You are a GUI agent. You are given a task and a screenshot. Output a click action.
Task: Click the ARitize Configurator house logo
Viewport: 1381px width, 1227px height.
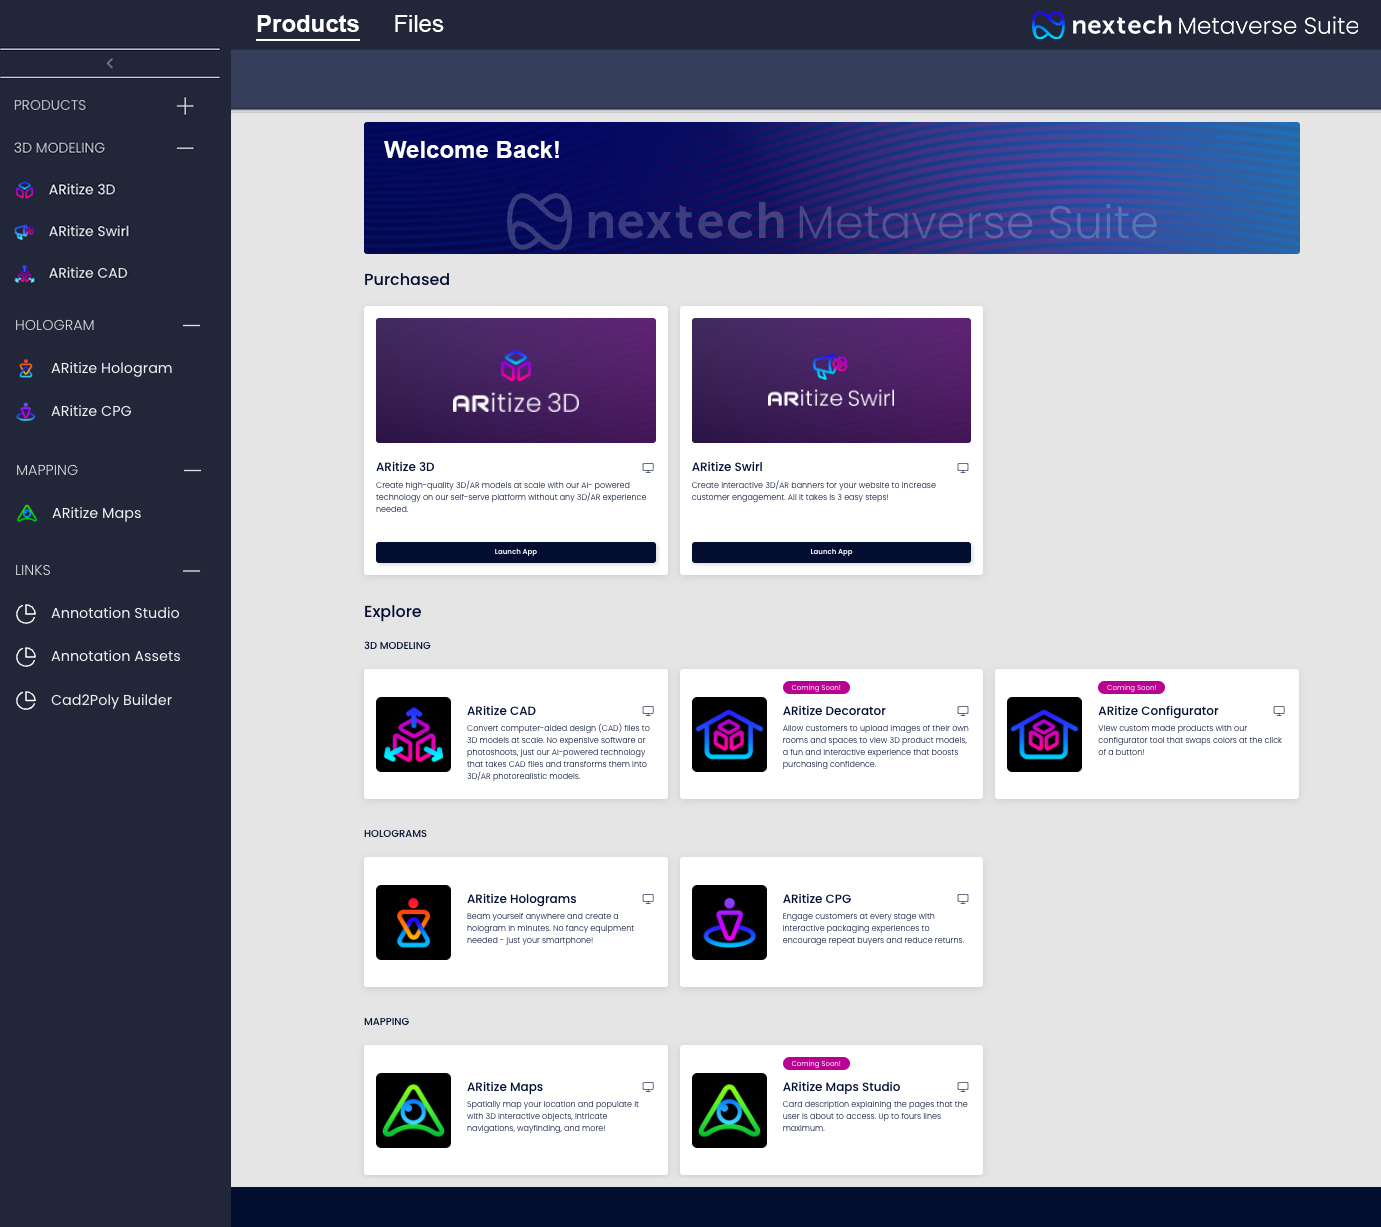[x=1044, y=734]
